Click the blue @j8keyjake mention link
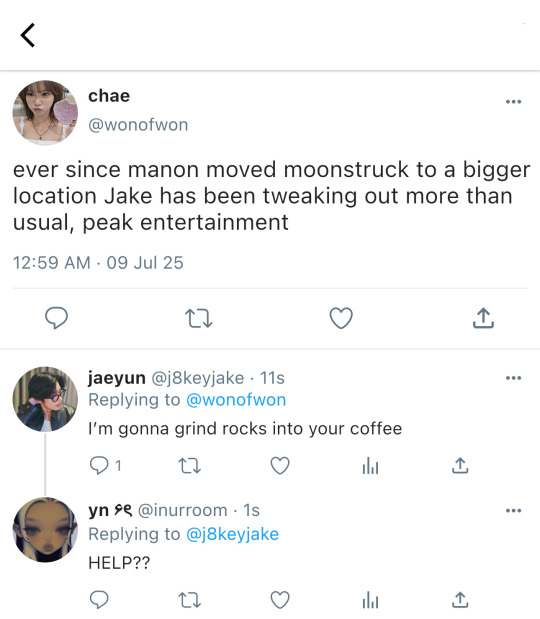 pos(232,535)
